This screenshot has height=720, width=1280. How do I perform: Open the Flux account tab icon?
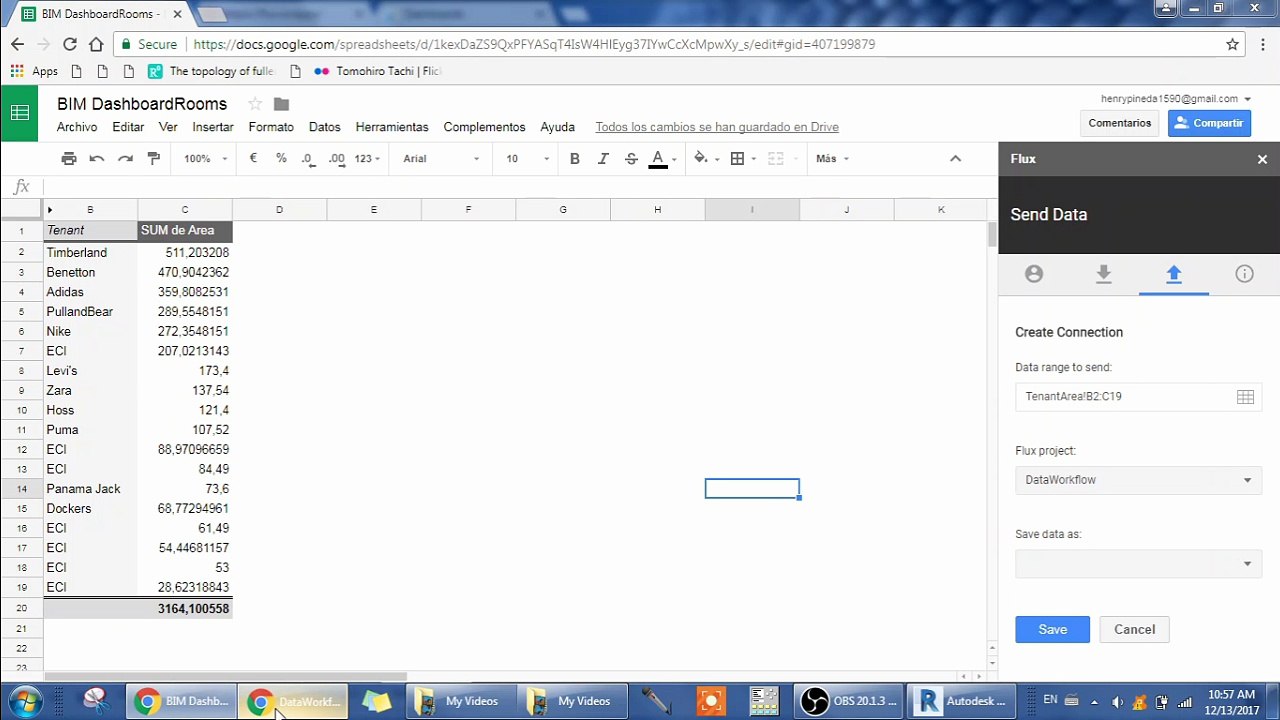coord(1034,274)
